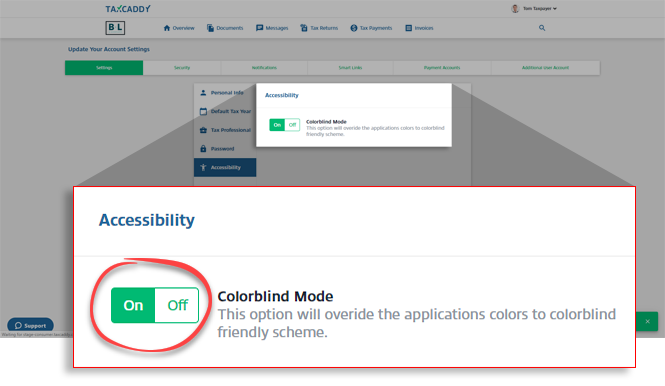The height and width of the screenshot is (386, 665).
Task: Click the Invoices list icon
Action: tap(408, 28)
